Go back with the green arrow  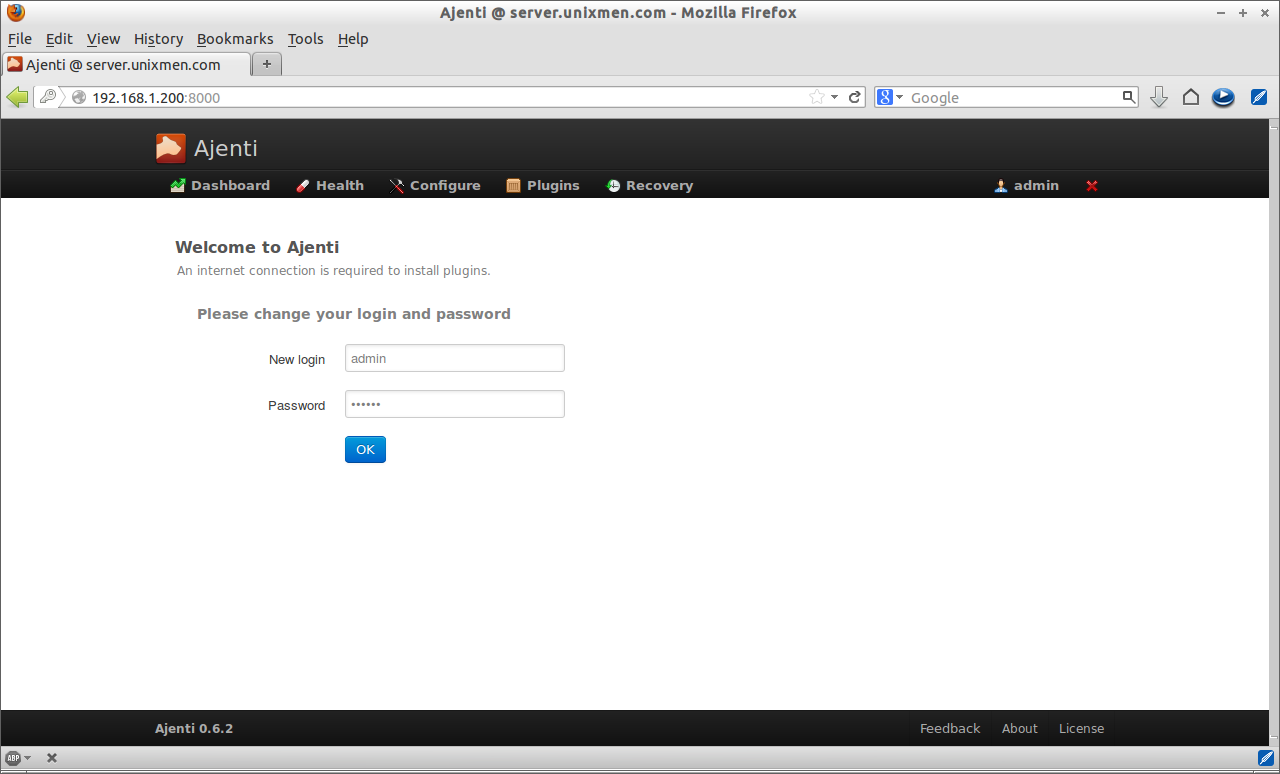click(17, 97)
